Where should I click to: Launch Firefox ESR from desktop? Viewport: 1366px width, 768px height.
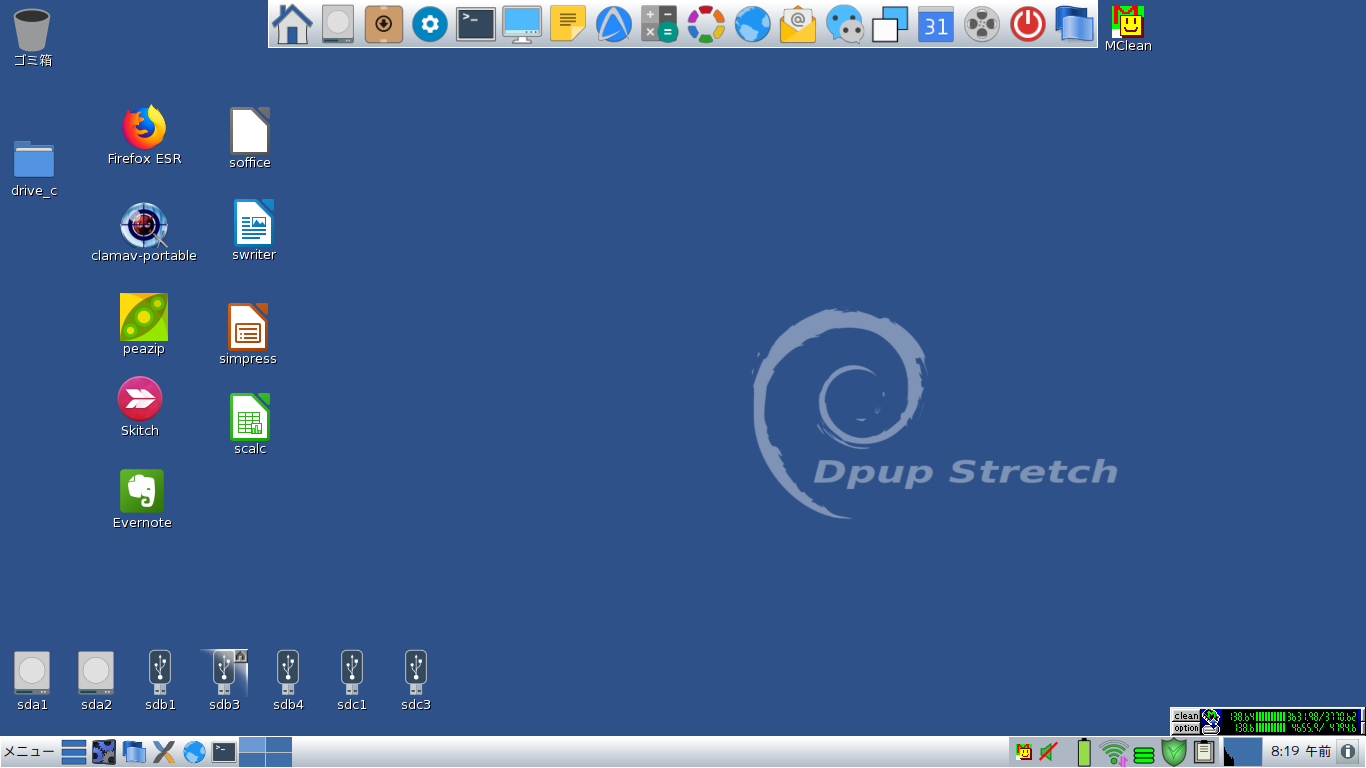(144, 136)
